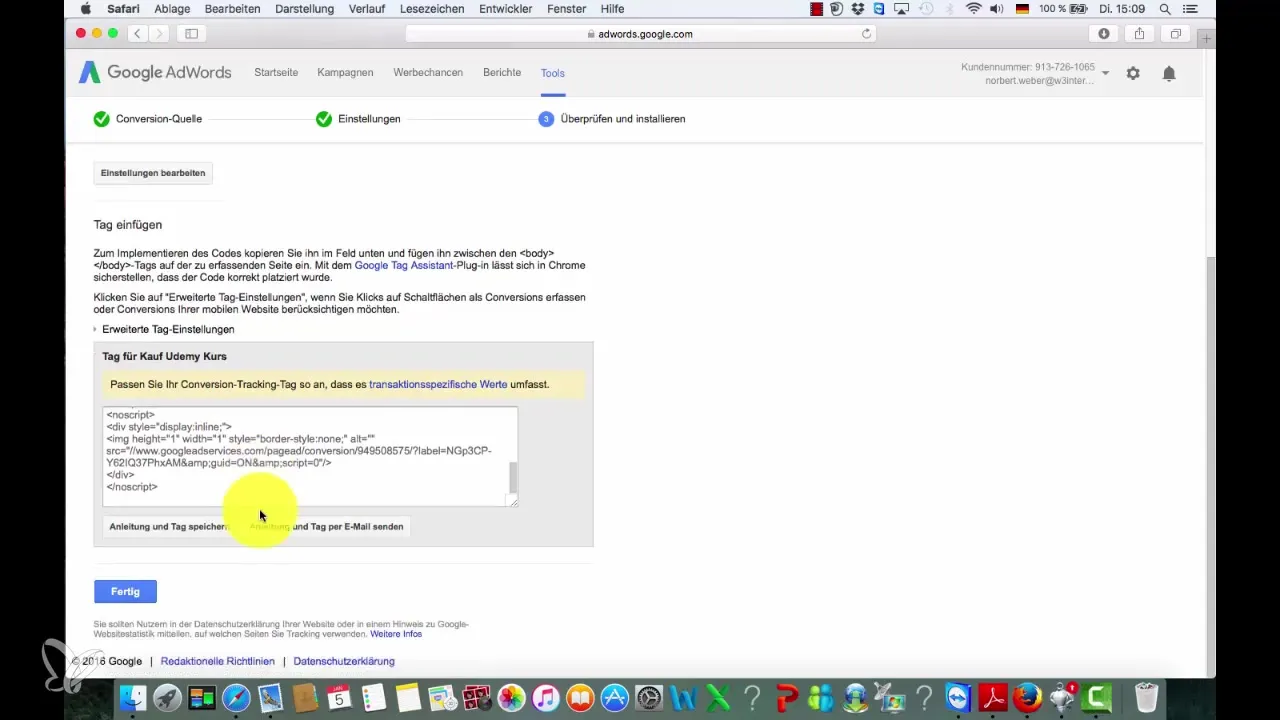Click Anleitung und Tag per E-Mail senden

click(x=326, y=526)
